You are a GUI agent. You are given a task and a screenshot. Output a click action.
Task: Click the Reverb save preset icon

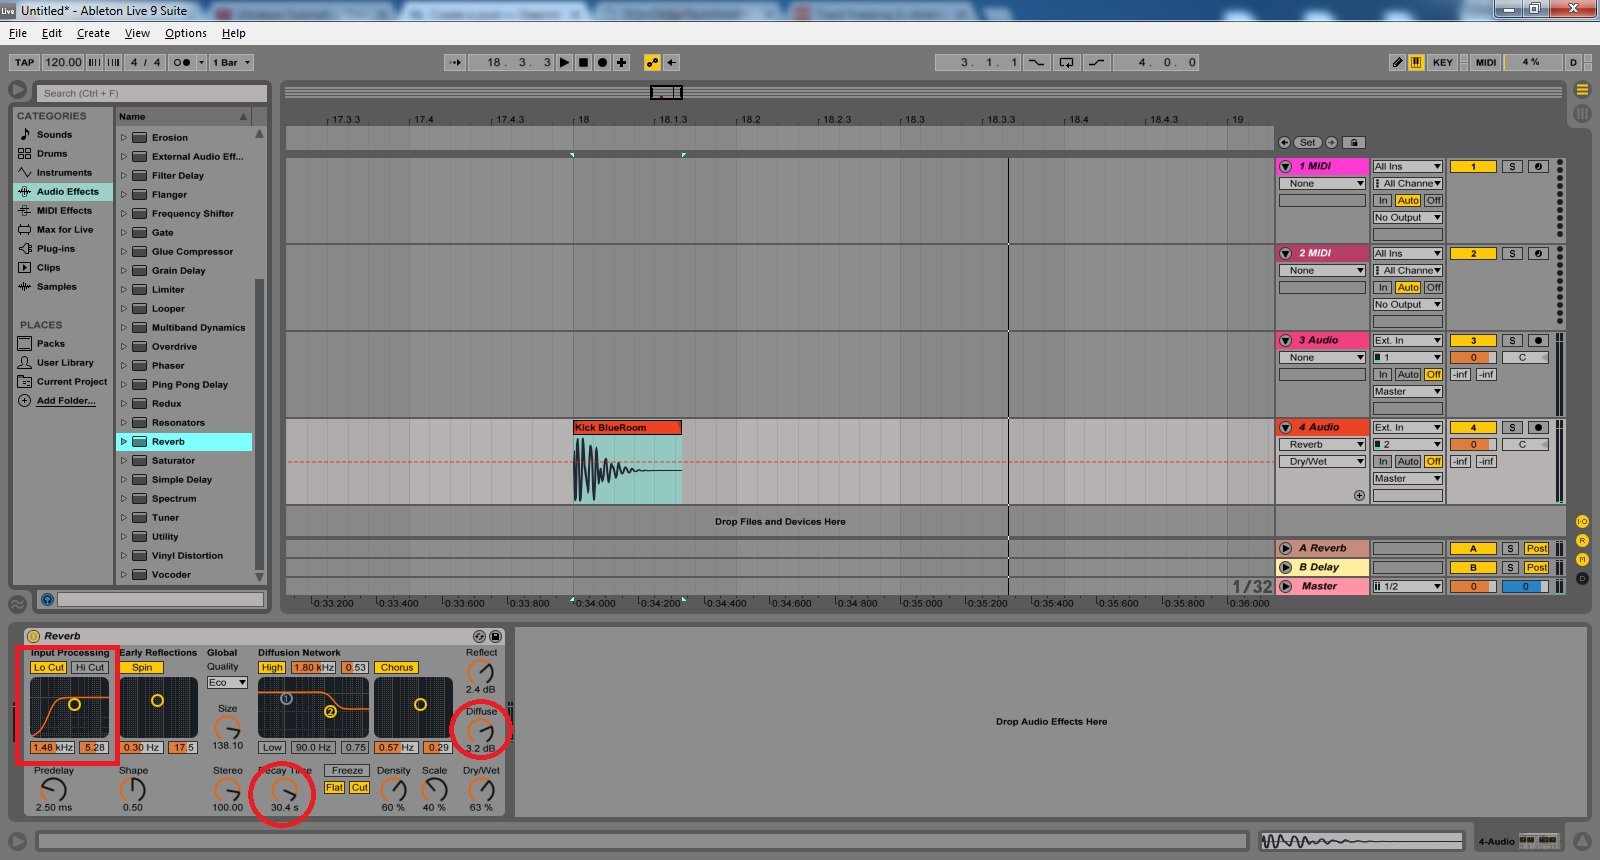[495, 636]
